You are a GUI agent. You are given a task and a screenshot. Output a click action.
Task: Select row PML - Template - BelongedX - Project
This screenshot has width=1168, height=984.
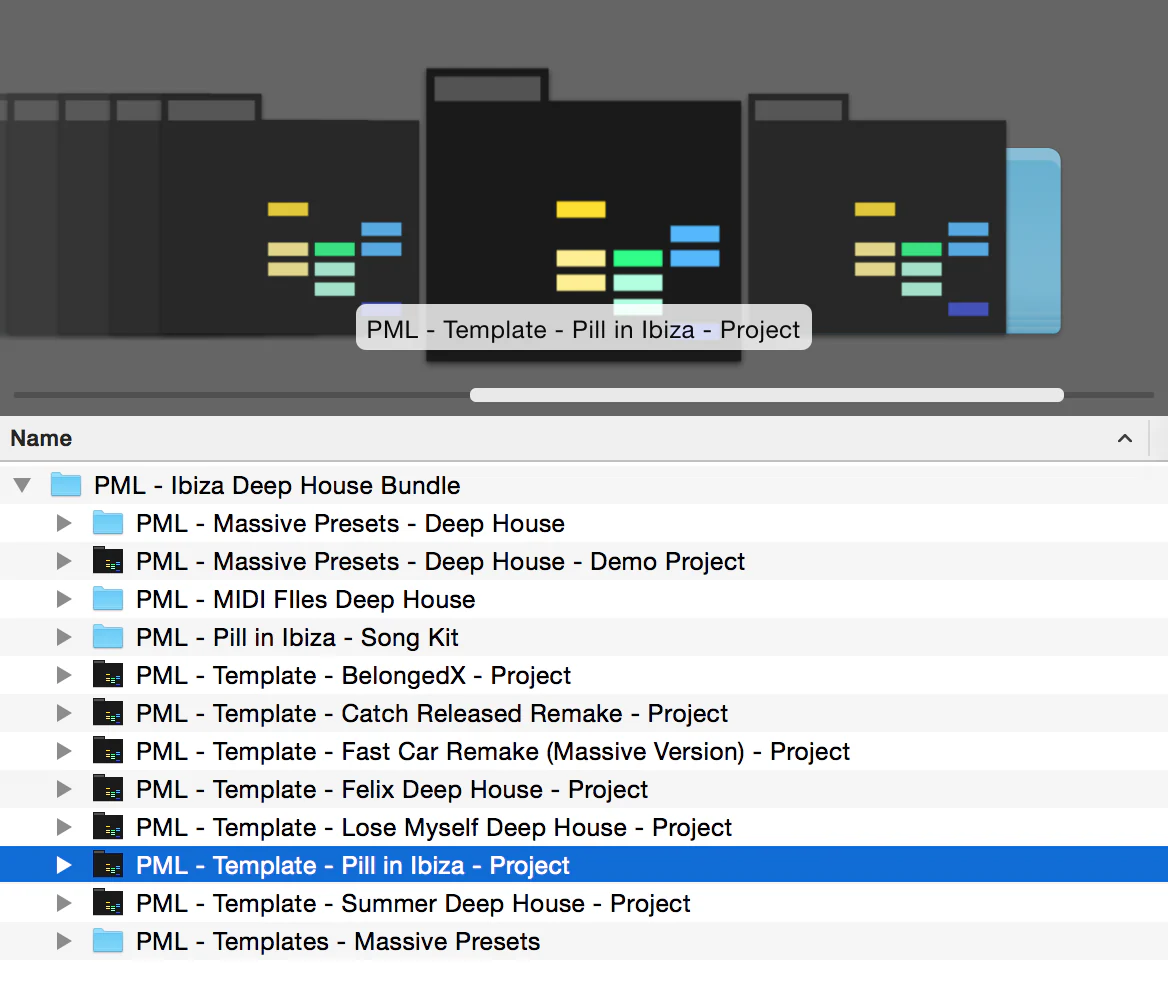tap(584, 676)
